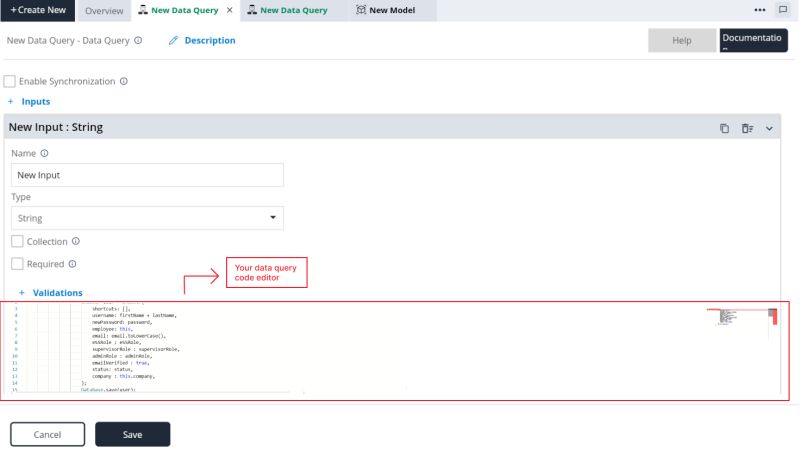
Task: Click the Save button
Action: [x=133, y=434]
